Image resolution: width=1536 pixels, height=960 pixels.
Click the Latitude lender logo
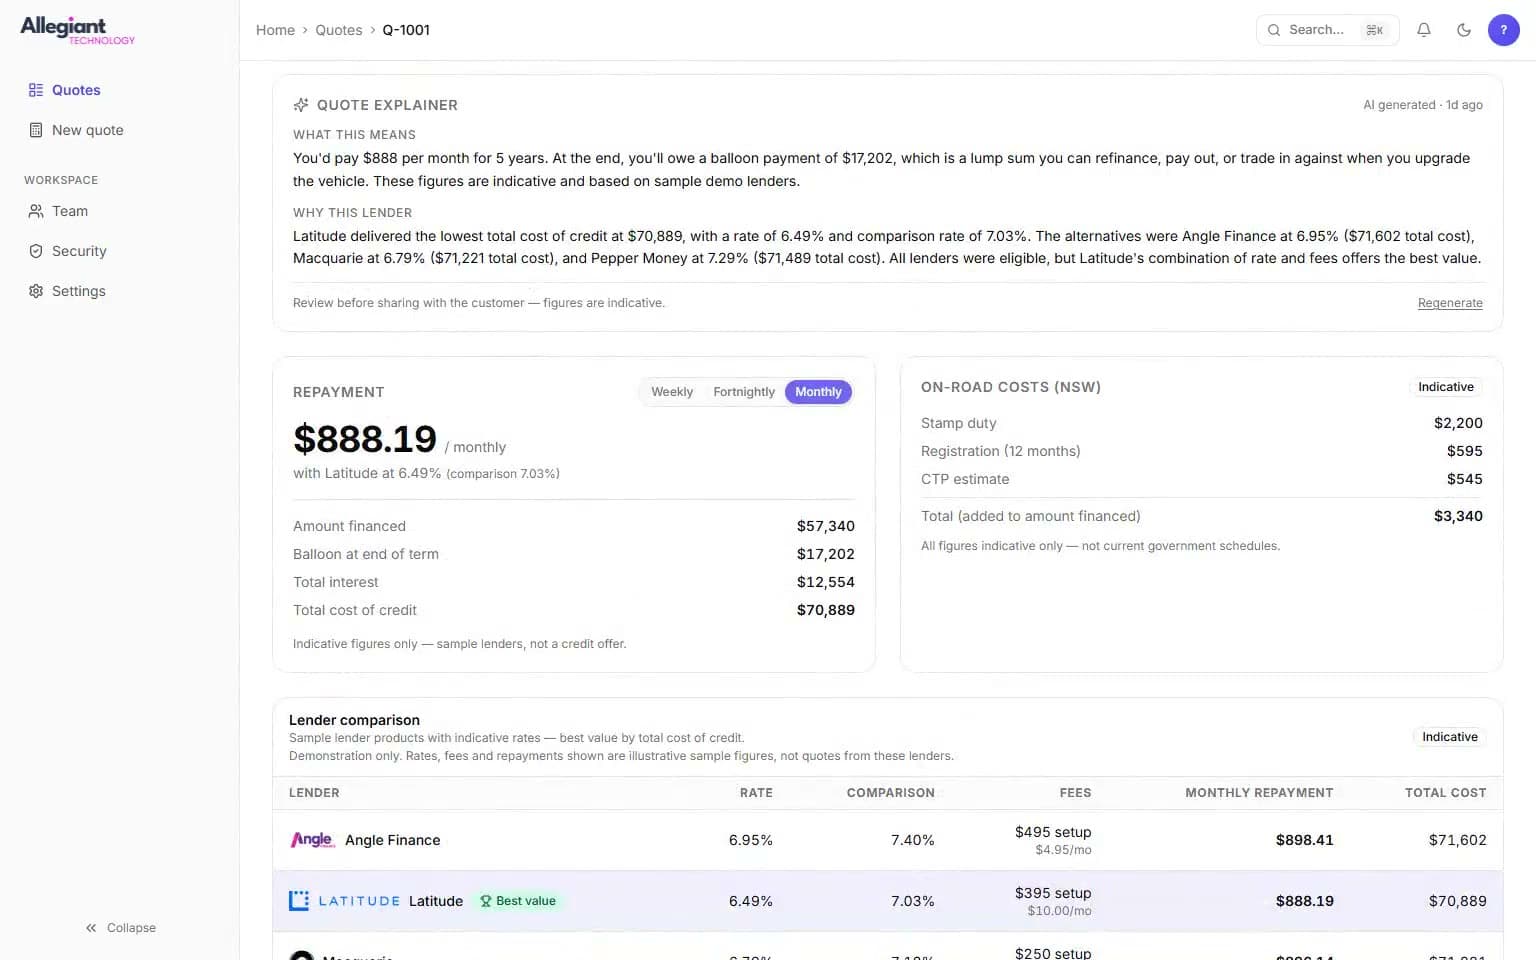click(344, 901)
